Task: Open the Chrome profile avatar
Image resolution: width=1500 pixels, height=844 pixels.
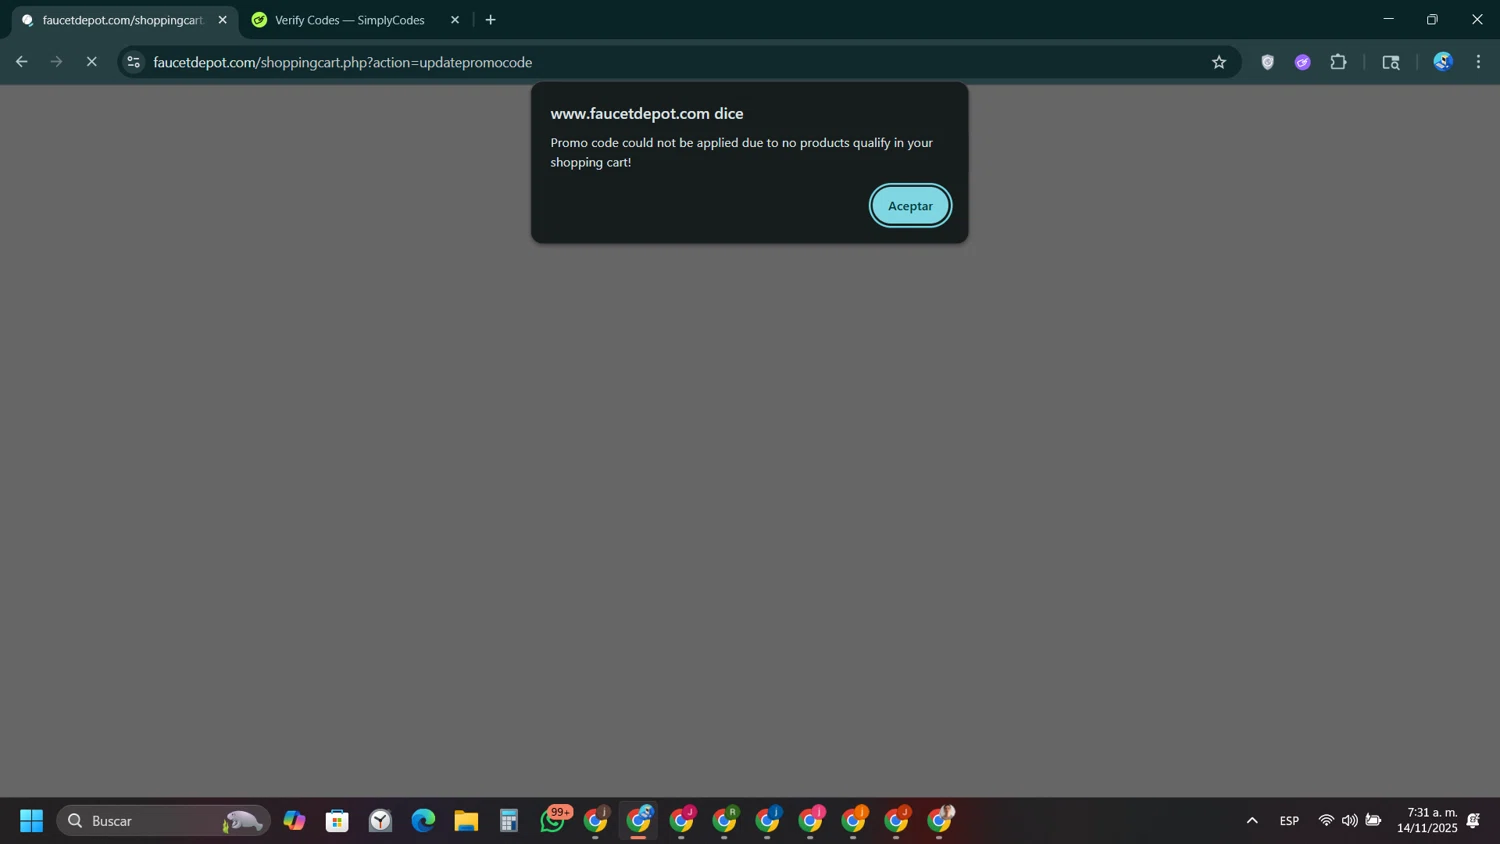Action: point(1443,62)
